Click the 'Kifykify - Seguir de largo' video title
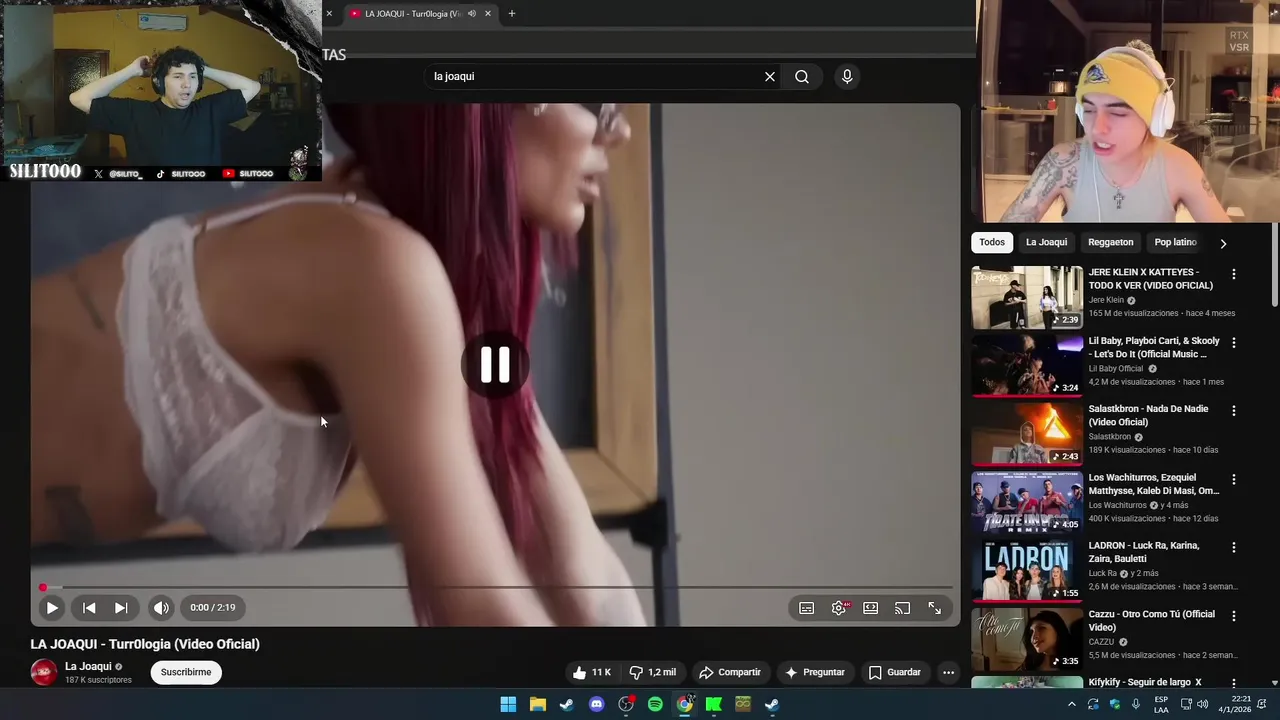This screenshot has height=720, width=1280. tap(1145, 682)
